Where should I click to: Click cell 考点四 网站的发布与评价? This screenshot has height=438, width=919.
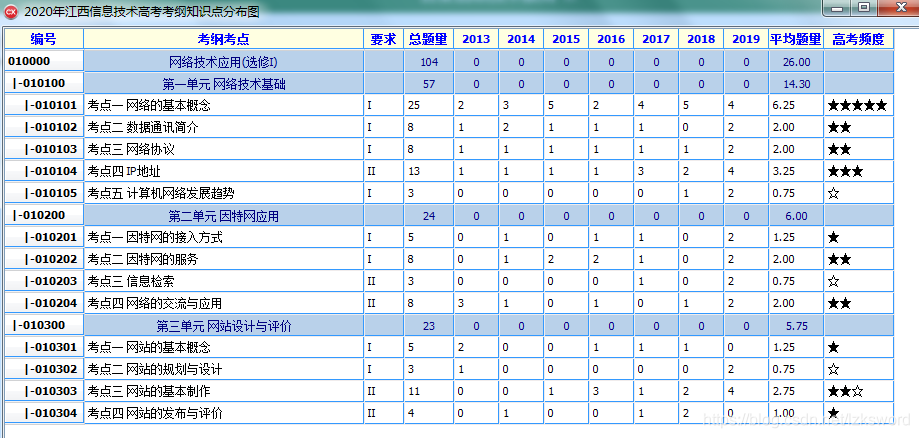(223, 413)
